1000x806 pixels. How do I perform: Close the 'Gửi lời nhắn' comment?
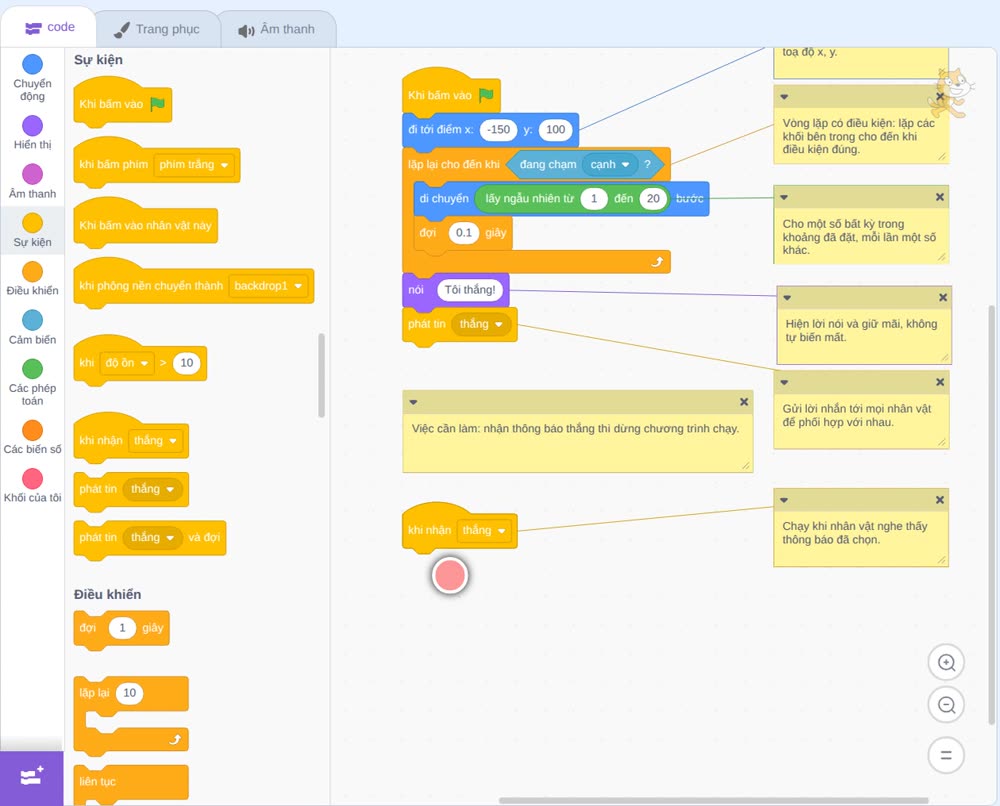939,382
